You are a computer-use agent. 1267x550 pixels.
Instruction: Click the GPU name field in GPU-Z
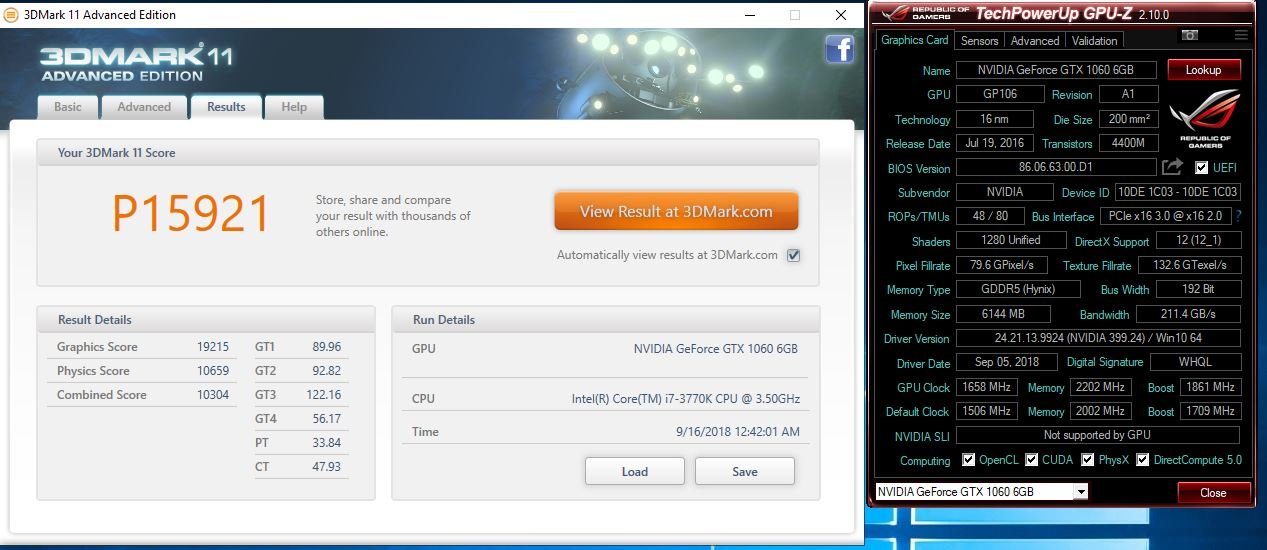coord(1056,70)
